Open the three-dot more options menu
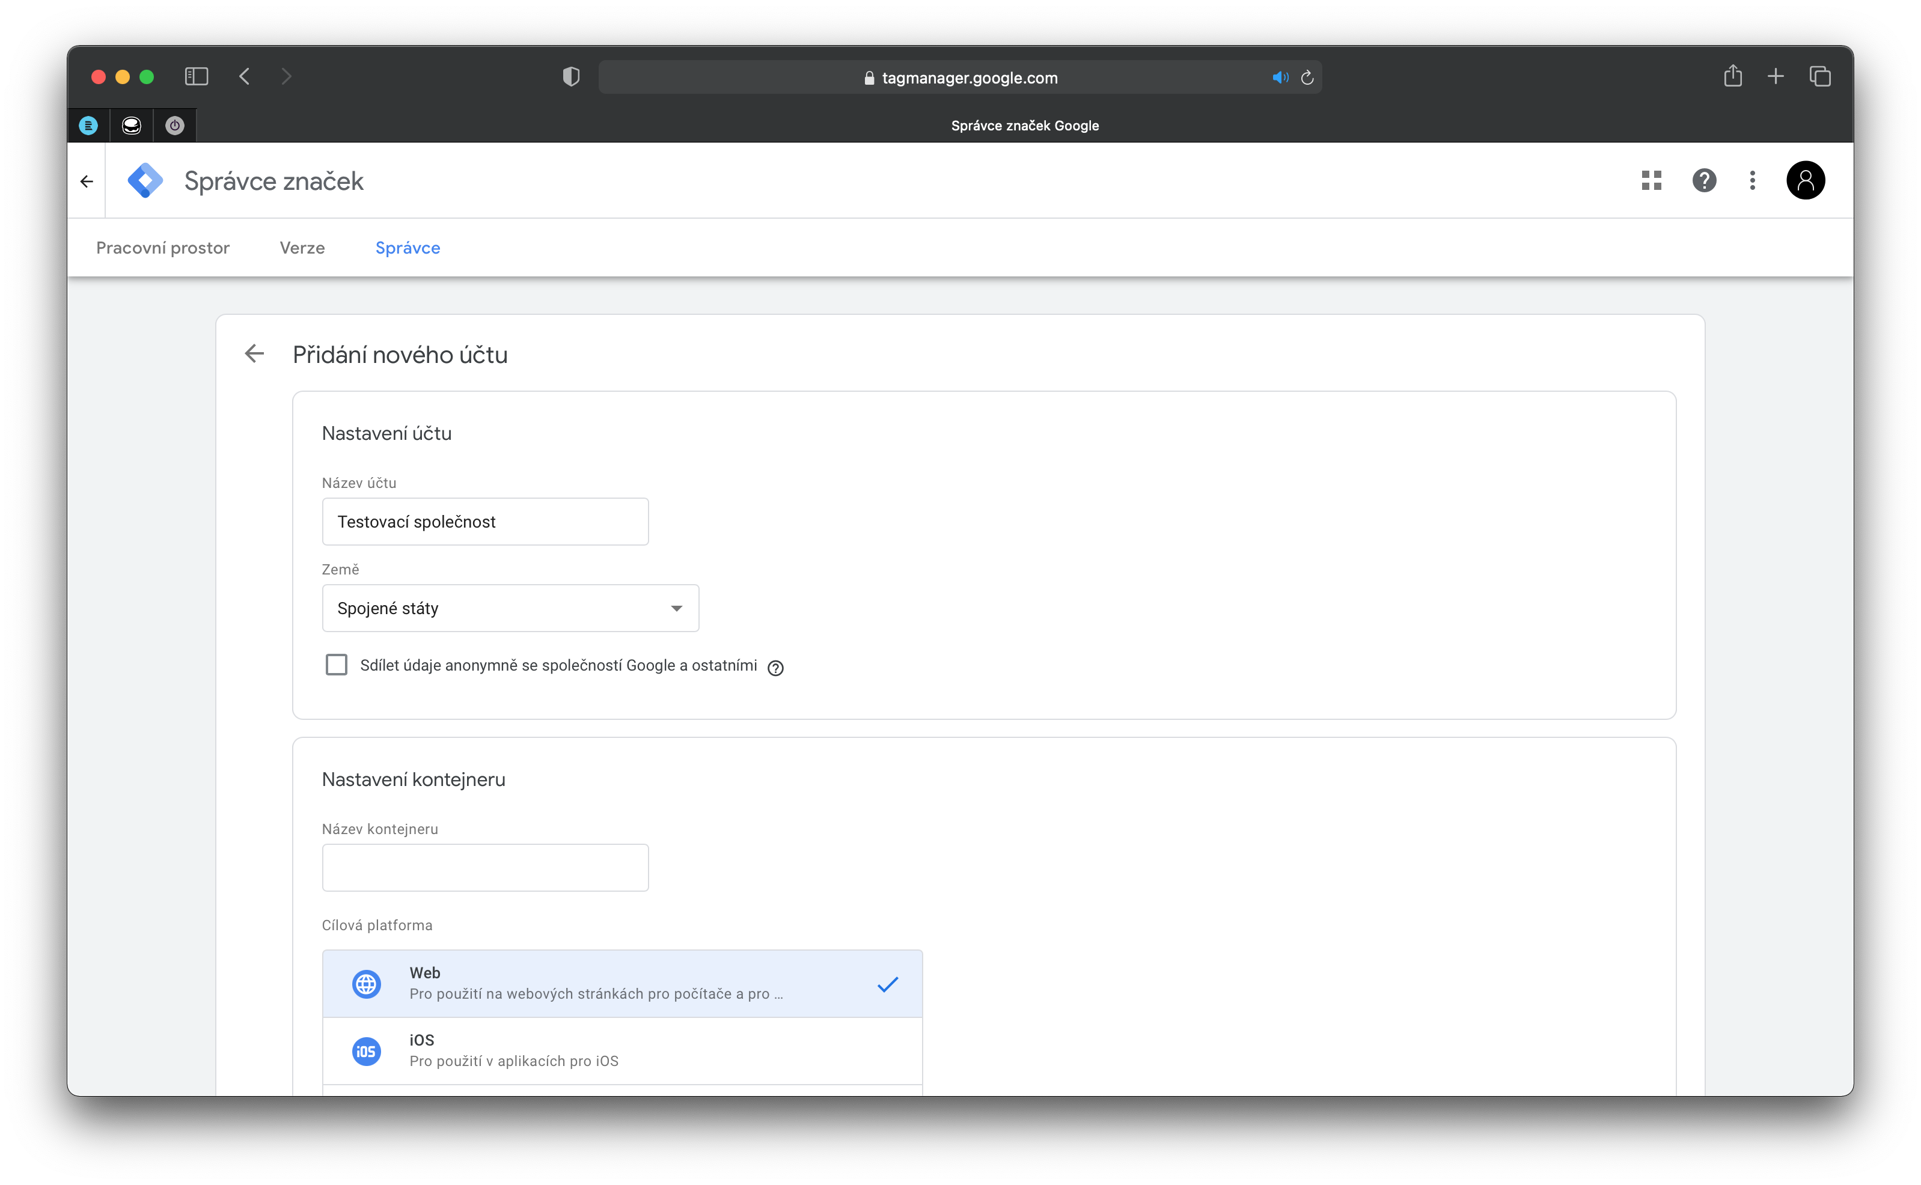Screen dimensions: 1921x1185 click(x=1752, y=180)
